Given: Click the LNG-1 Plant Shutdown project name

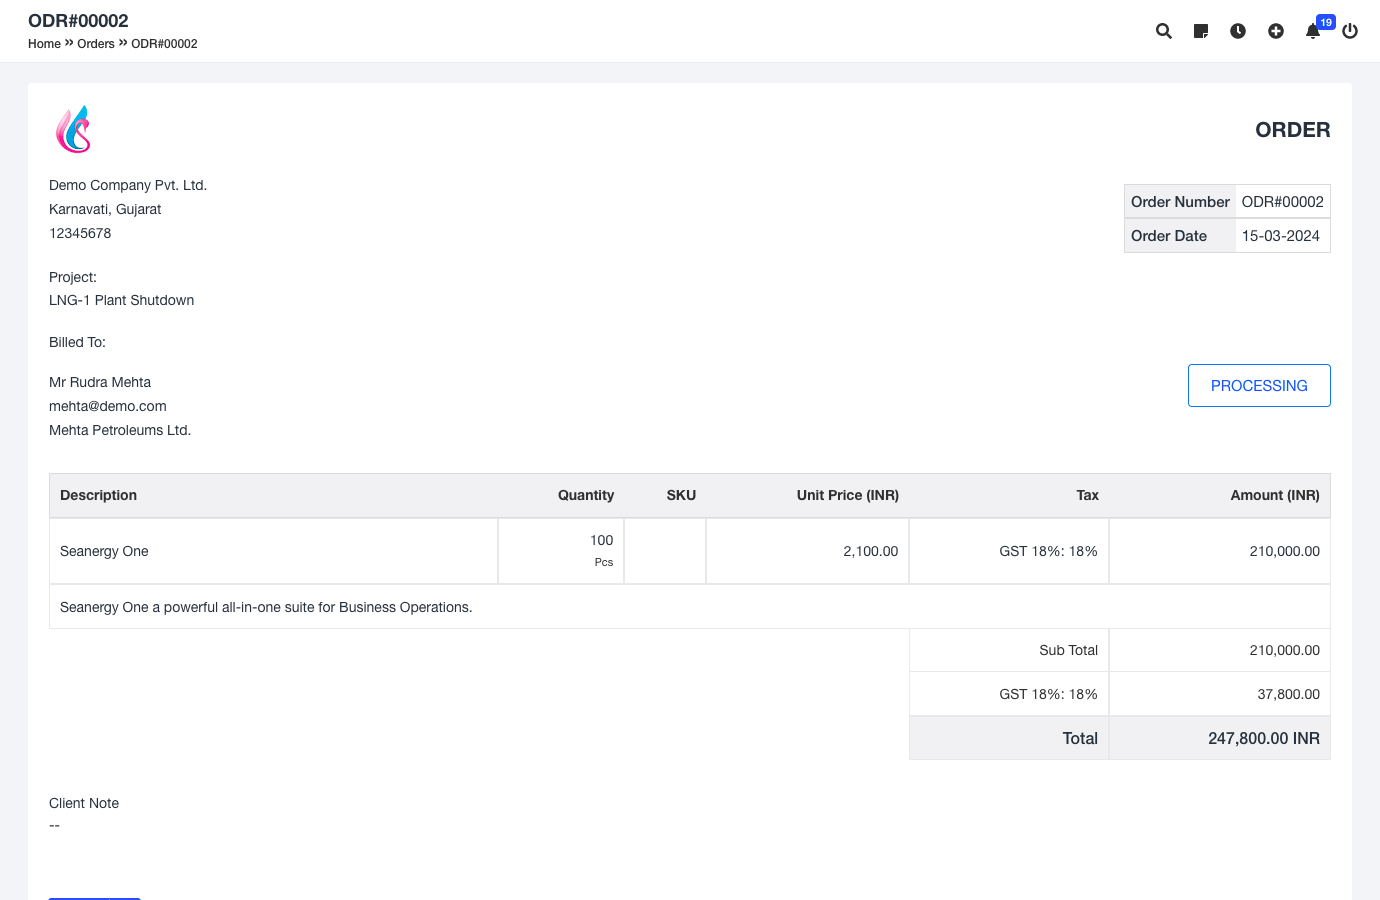Looking at the screenshot, I should pyautogui.click(x=121, y=300).
